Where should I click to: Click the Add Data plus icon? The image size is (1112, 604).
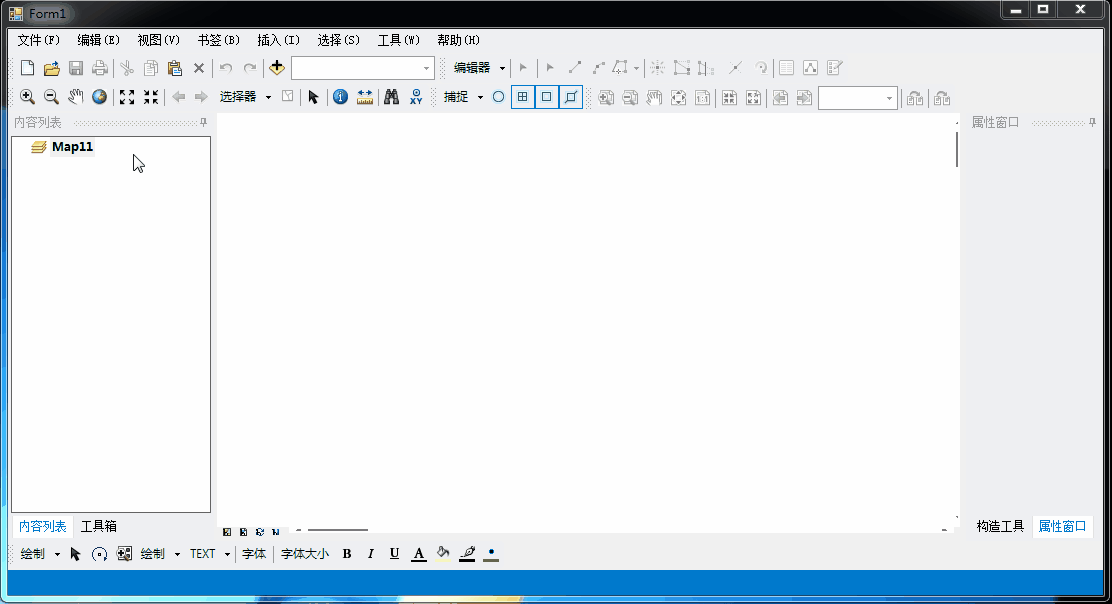pos(277,68)
